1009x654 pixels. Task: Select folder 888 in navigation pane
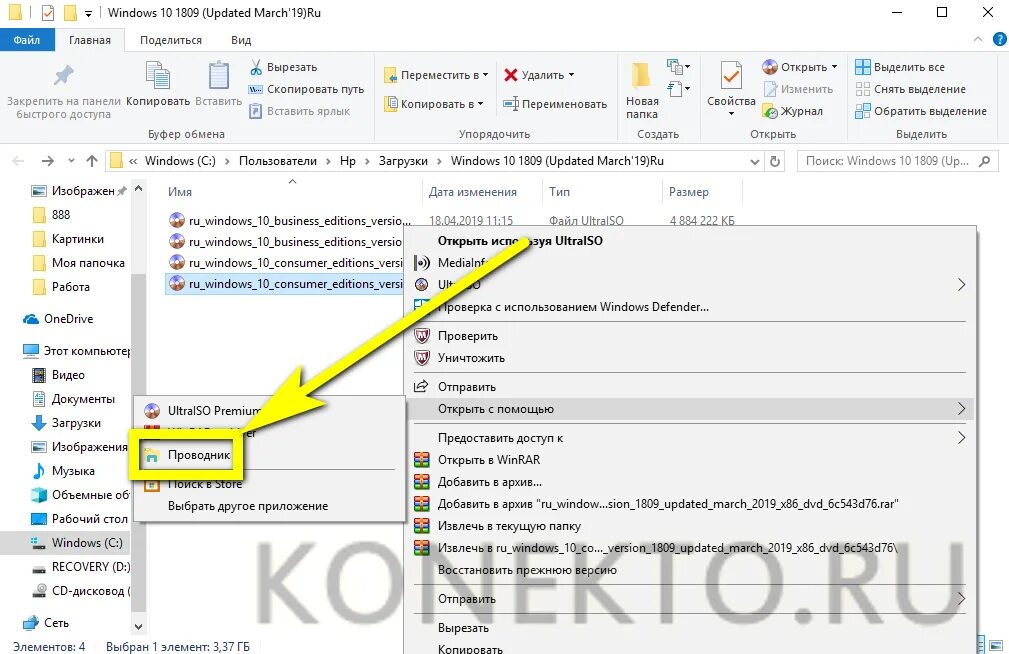(x=60, y=214)
